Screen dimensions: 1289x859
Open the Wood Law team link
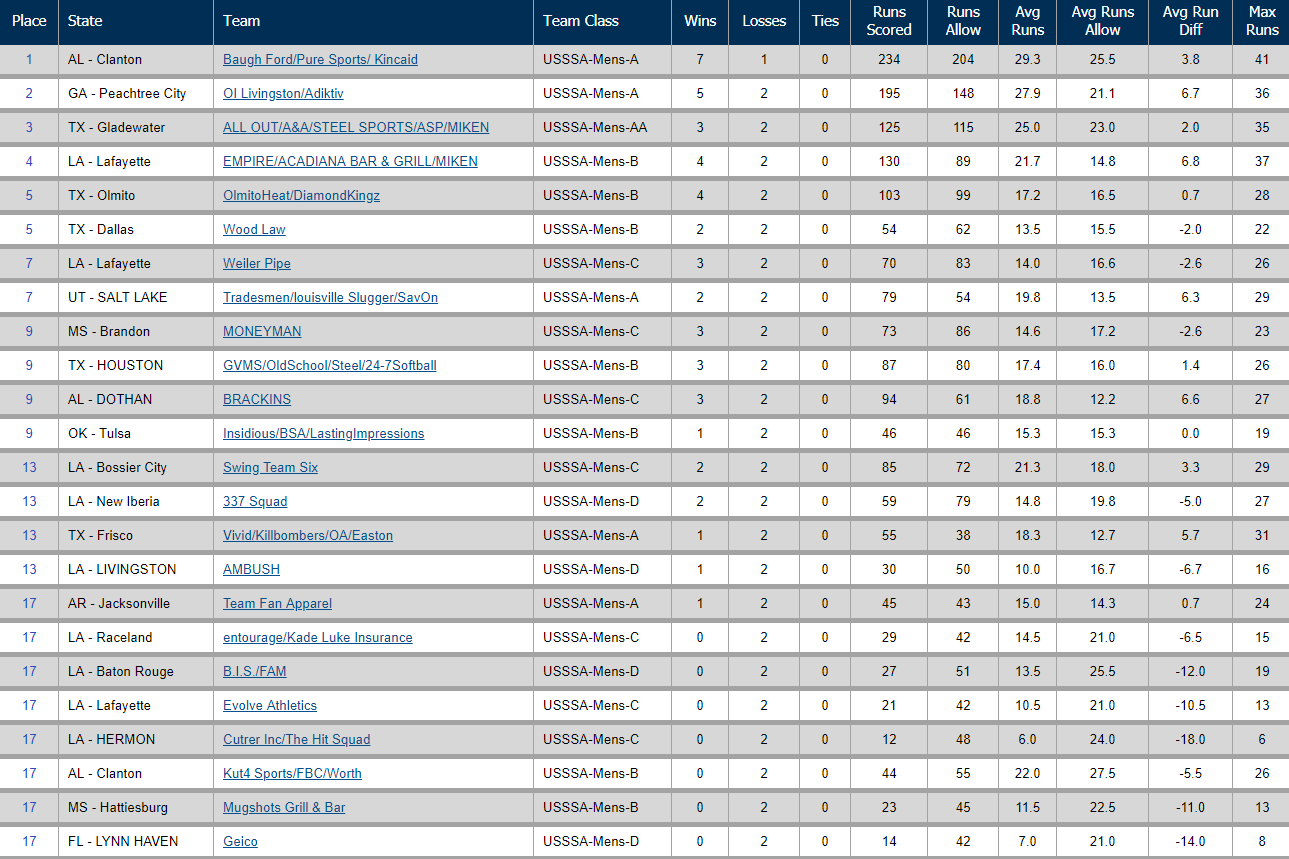tap(254, 229)
